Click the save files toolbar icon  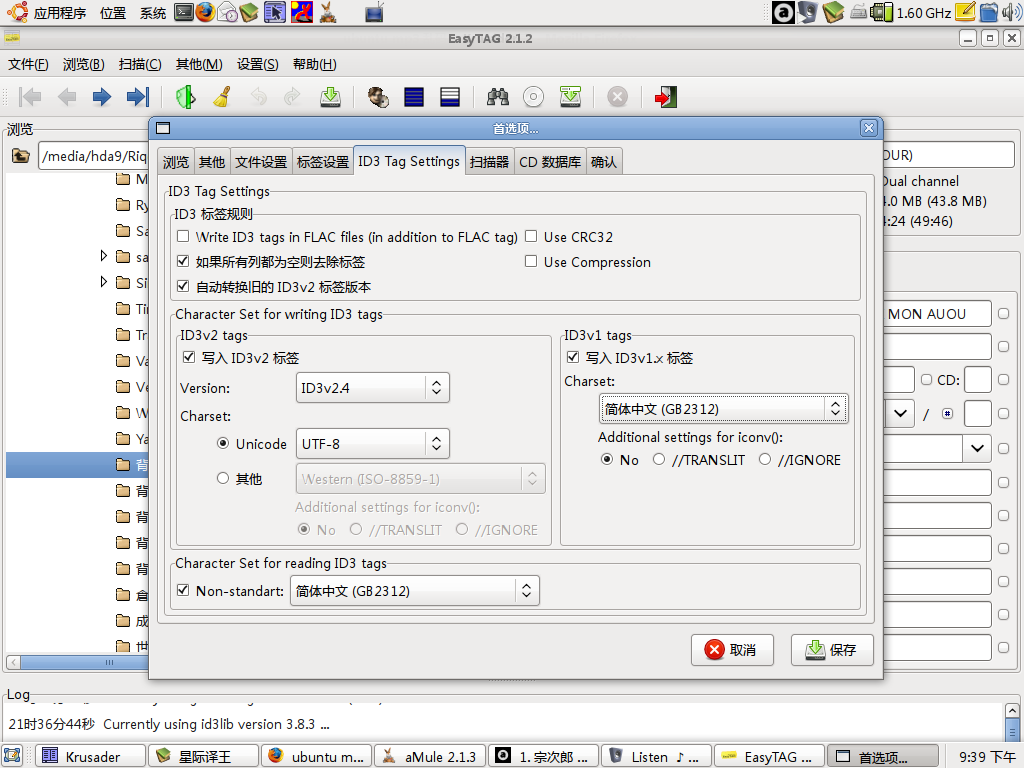point(330,97)
